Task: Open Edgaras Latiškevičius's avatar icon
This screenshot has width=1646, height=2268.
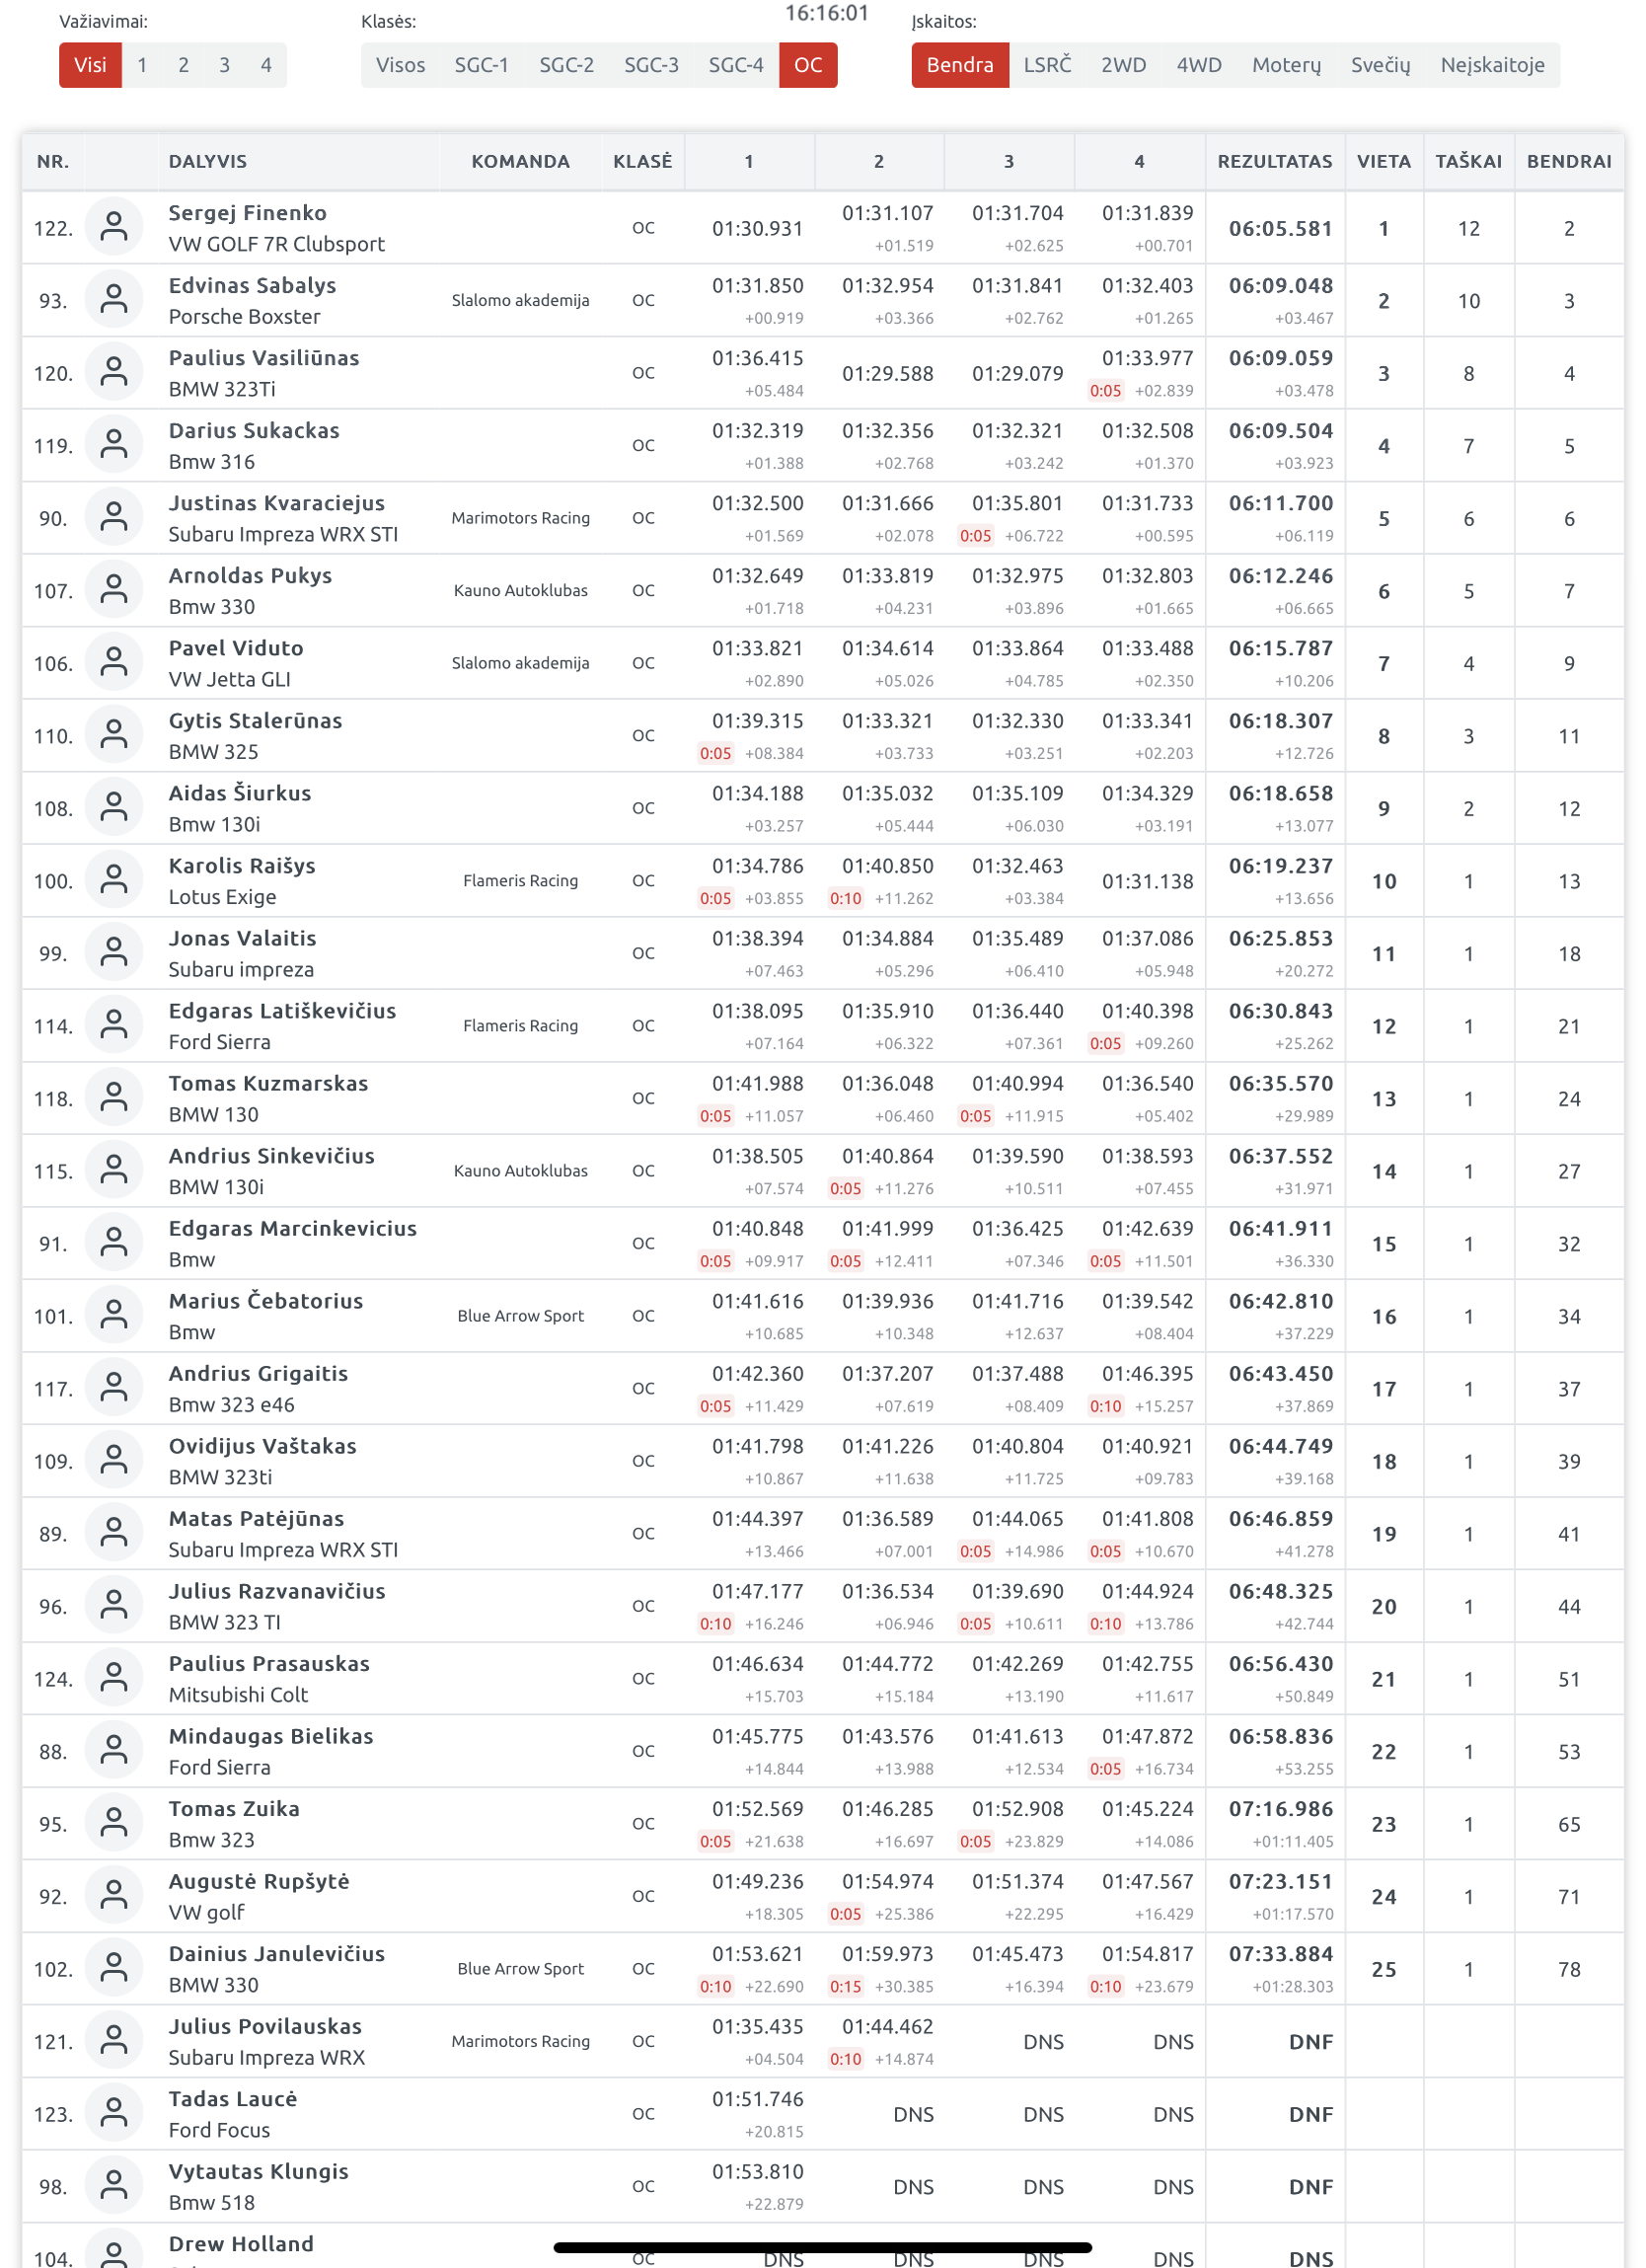Action: (x=115, y=1025)
